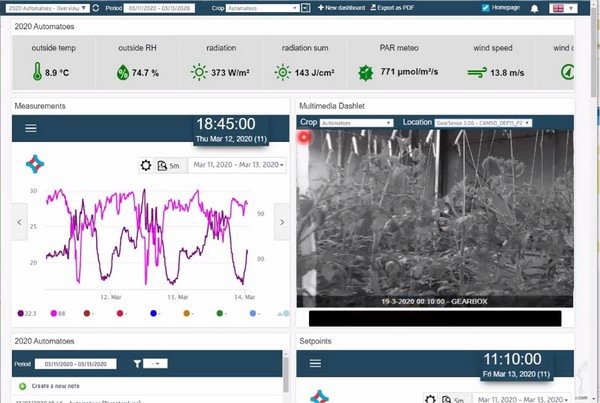This screenshot has height=403, width=600.
Task: Toggle the Homepage checkbox
Action: click(x=486, y=8)
